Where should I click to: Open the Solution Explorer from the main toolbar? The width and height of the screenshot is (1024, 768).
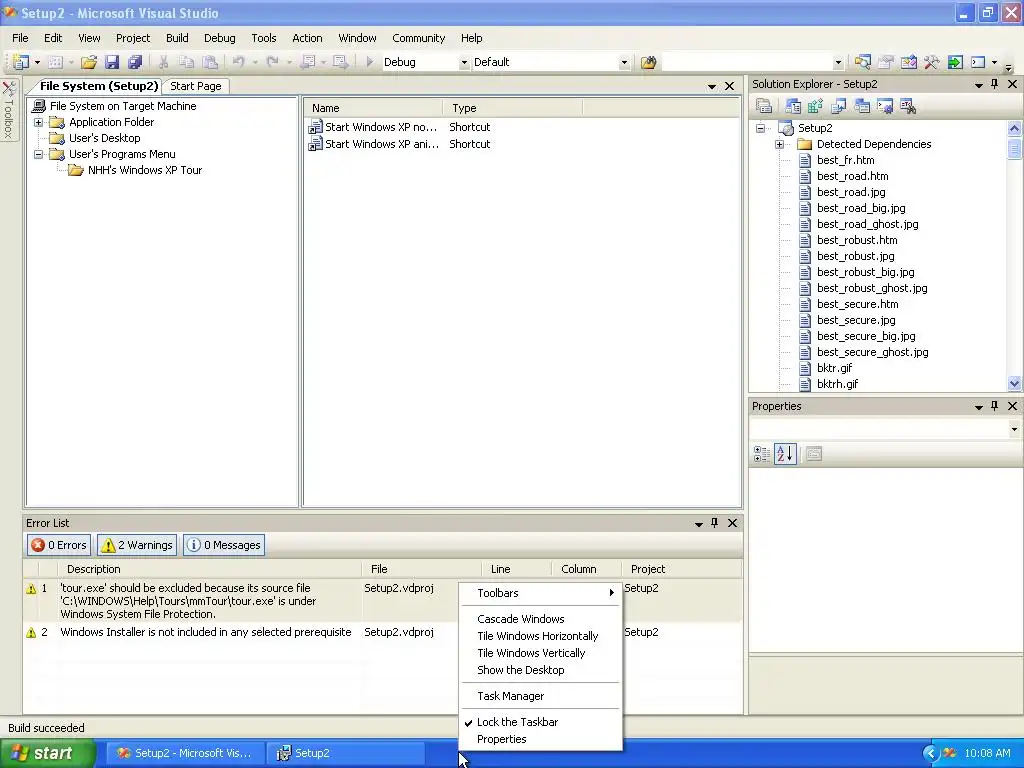pyautogui.click(x=863, y=62)
